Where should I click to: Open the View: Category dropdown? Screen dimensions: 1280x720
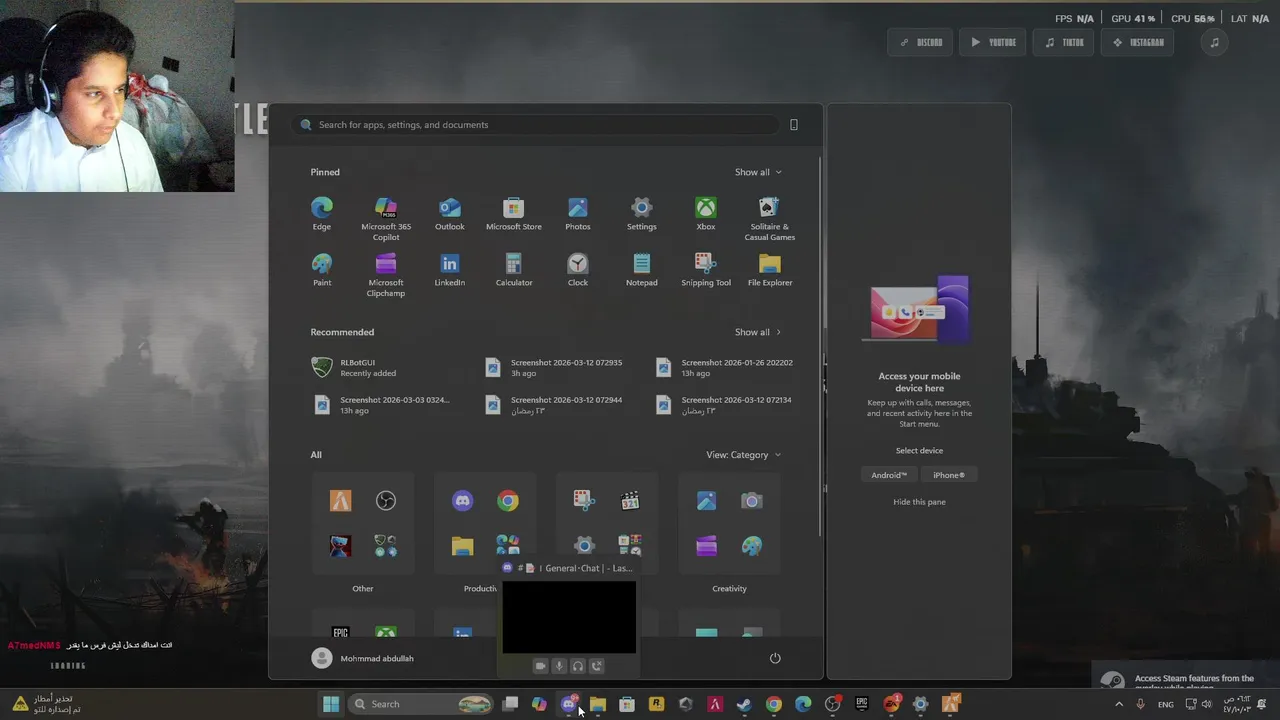(743, 455)
